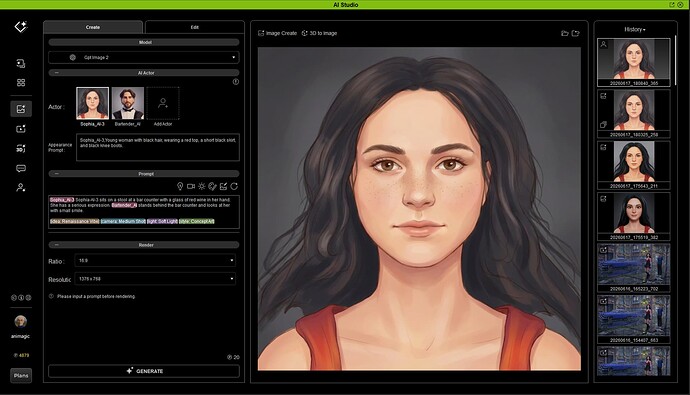Click the image icon on history item 175519_382

click(x=603, y=199)
